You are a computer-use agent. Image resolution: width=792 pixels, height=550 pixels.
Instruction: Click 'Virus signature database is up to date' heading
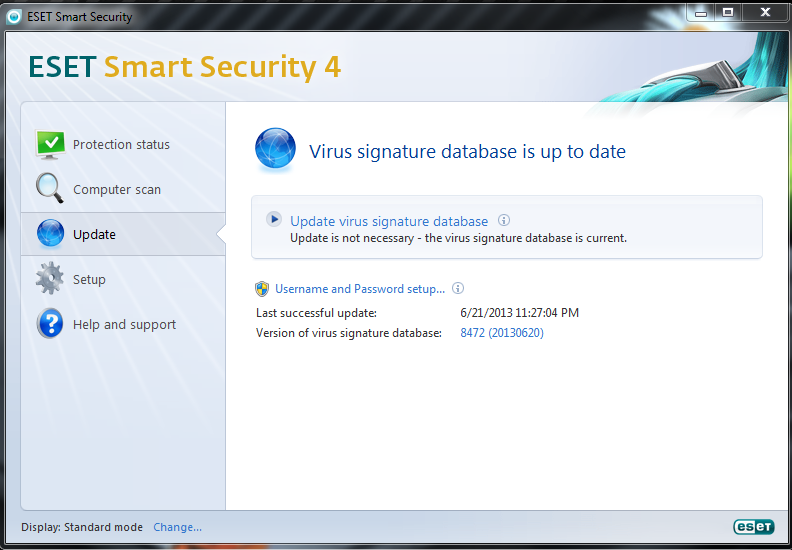click(x=467, y=152)
